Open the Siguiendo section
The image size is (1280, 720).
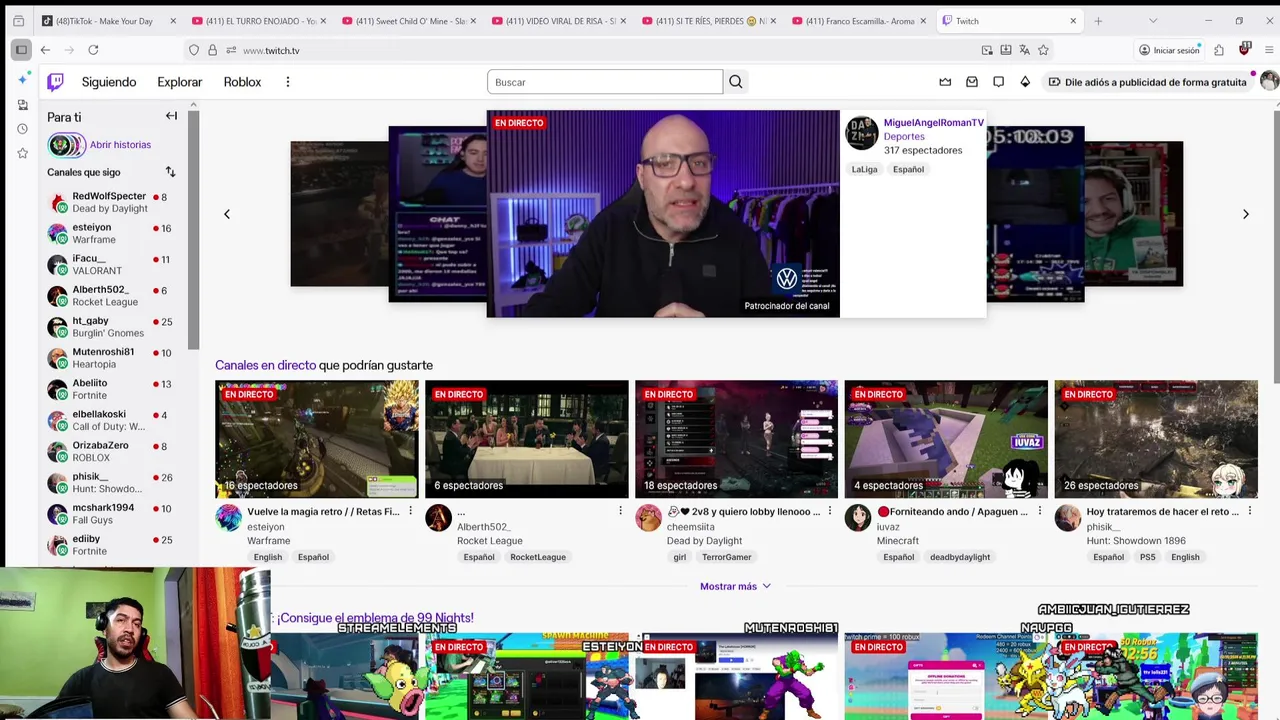(109, 82)
